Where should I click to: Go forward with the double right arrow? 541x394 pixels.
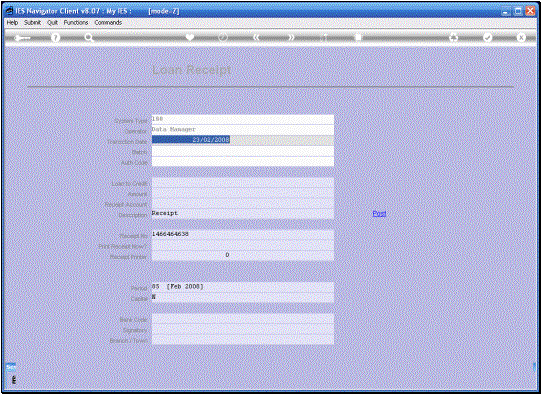point(292,37)
